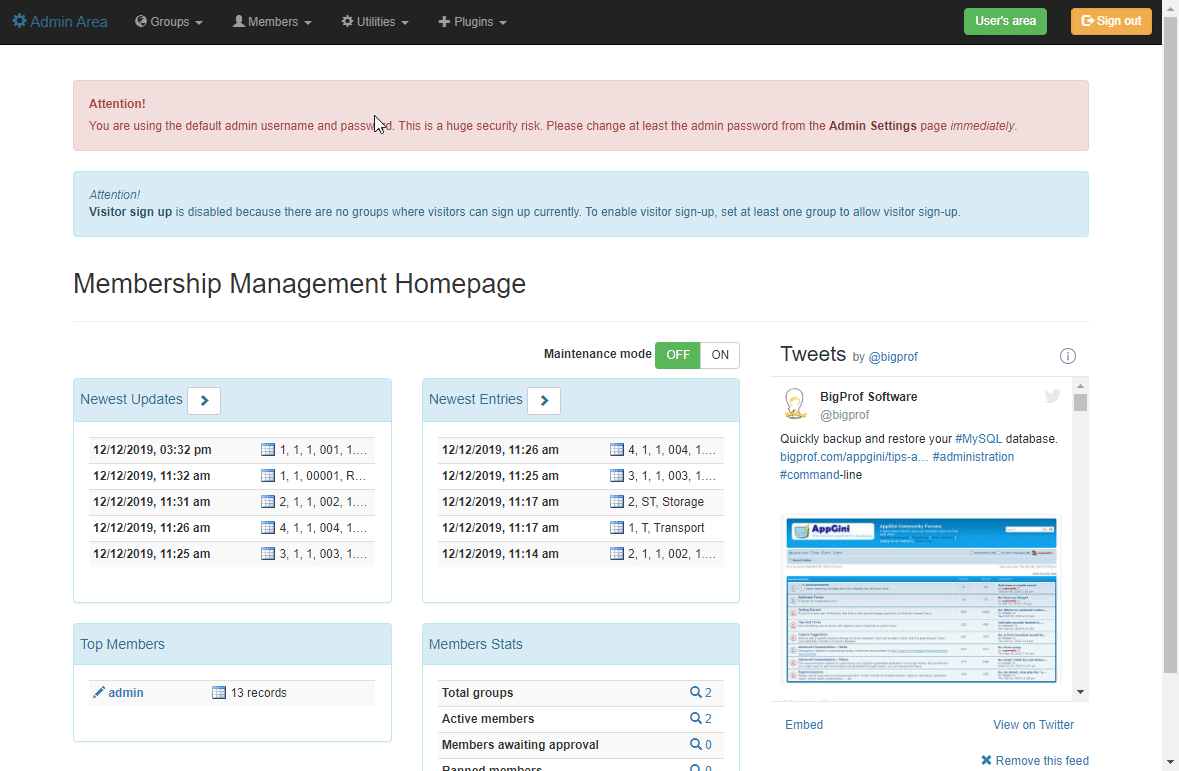1179x771 pixels.
Task: Click the pencil edit icon beside admin
Action: [x=99, y=692]
